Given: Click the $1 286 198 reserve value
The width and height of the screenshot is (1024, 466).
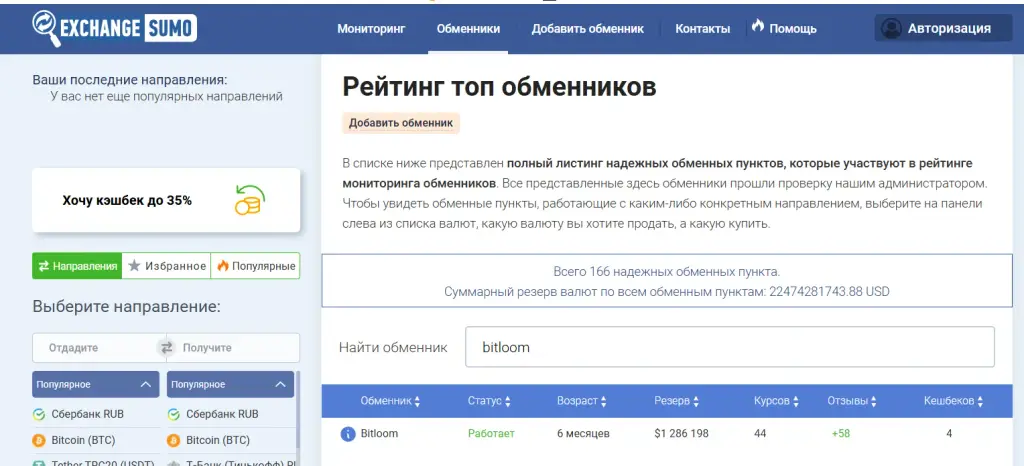Looking at the screenshot, I should (681, 433).
